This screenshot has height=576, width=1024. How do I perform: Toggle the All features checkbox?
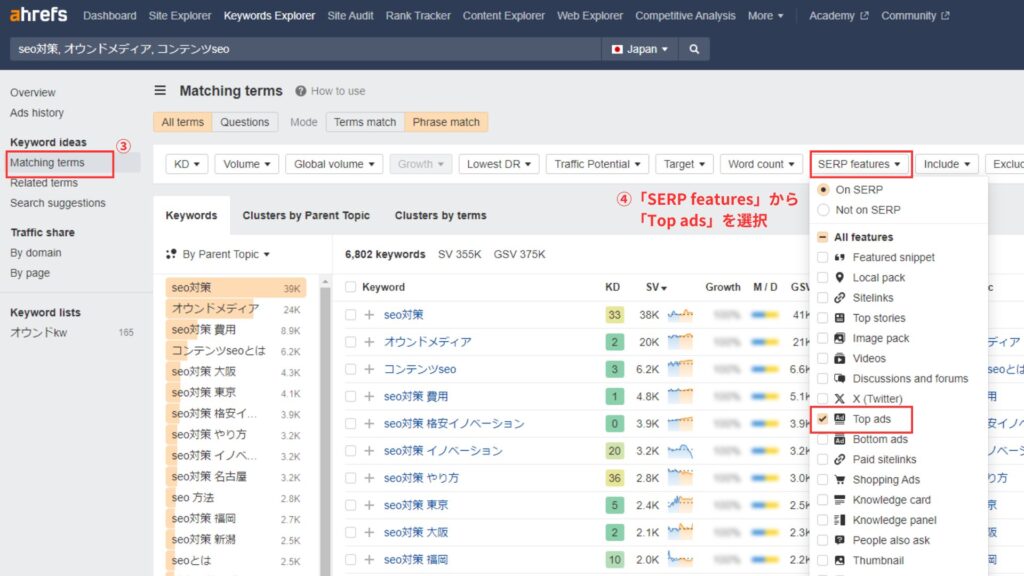(822, 237)
